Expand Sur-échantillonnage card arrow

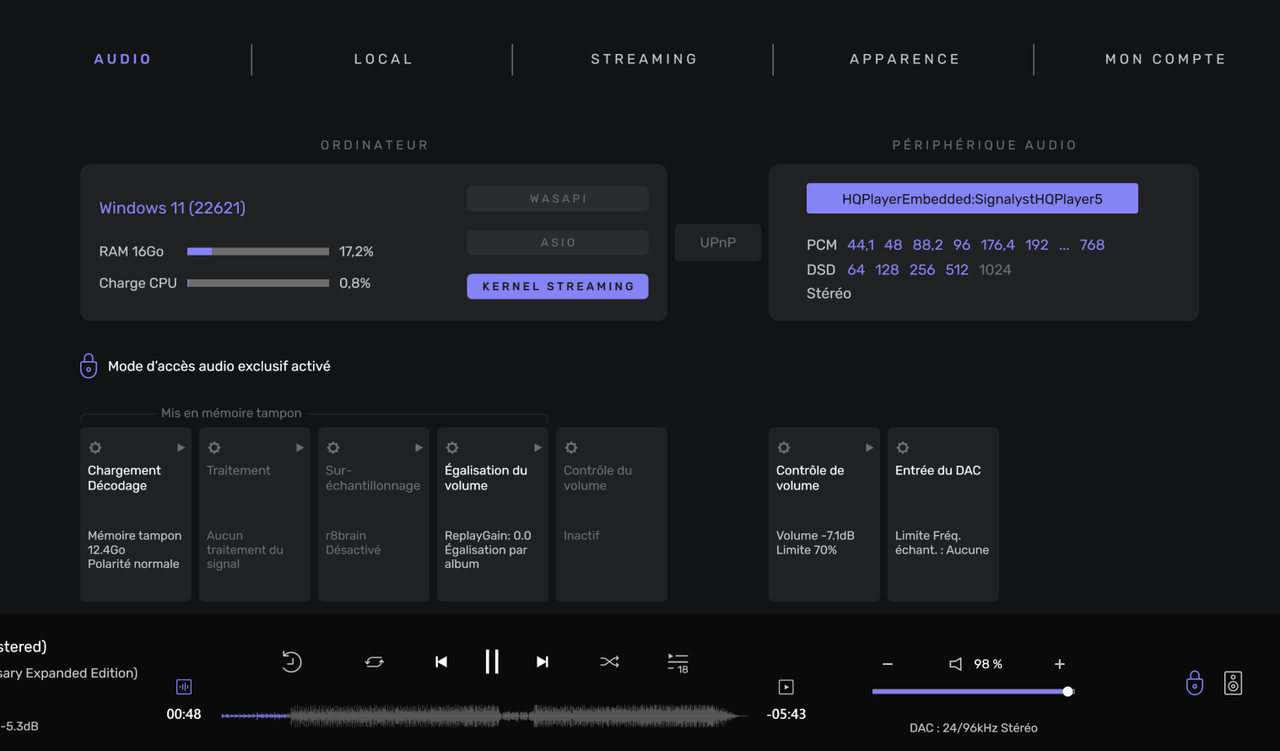[419, 448]
